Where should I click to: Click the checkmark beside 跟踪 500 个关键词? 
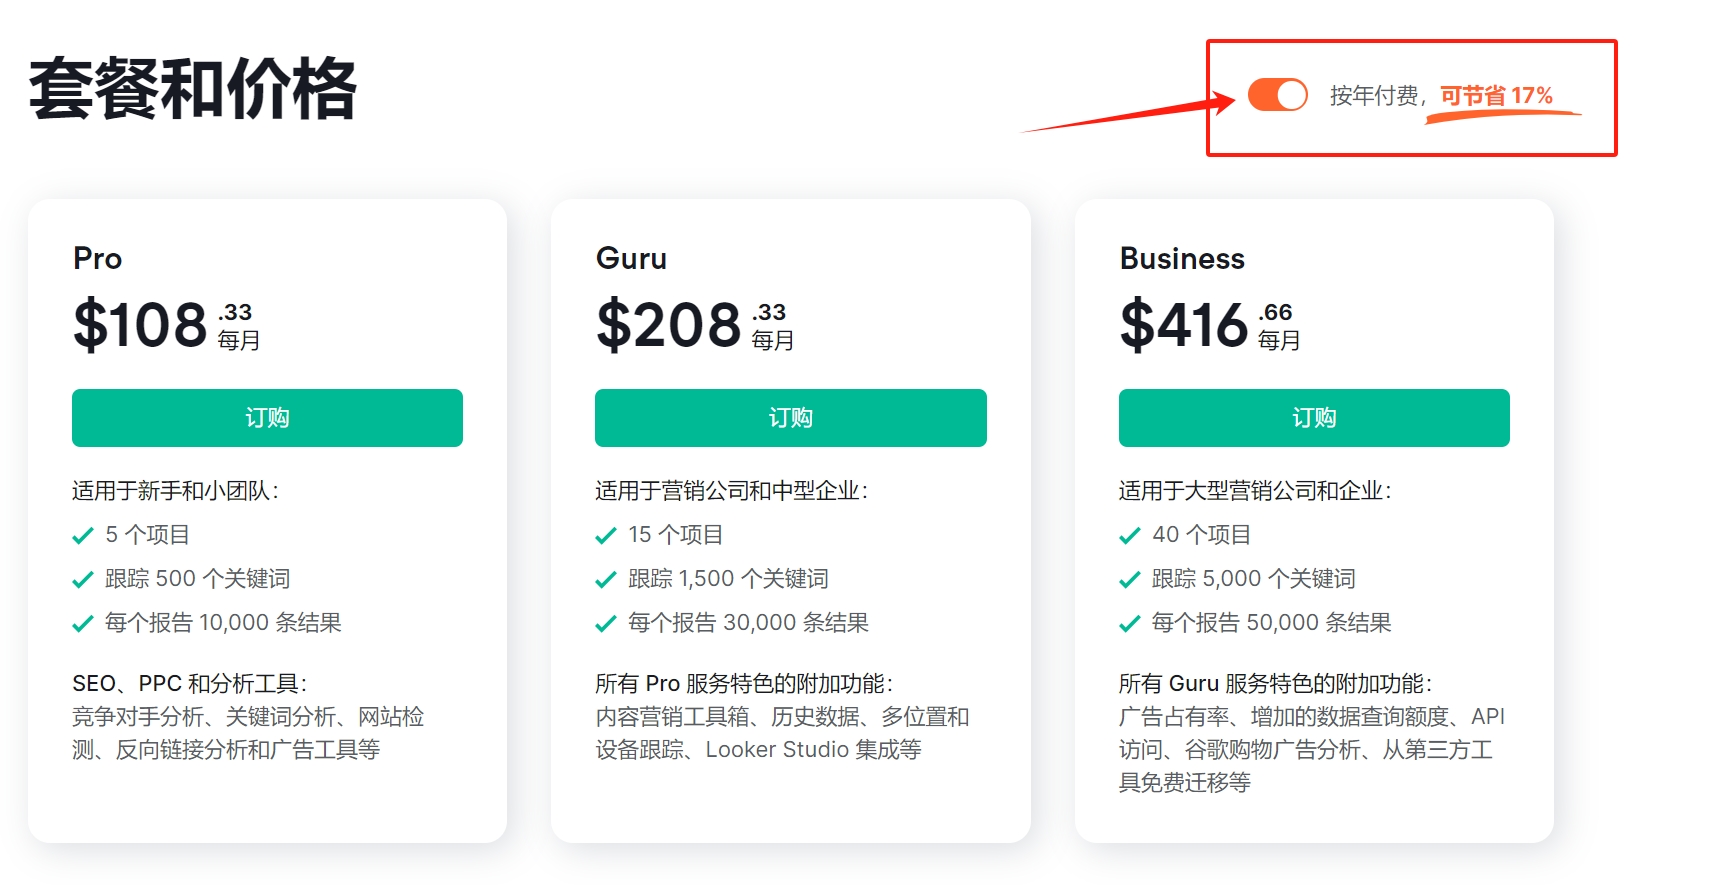84,579
